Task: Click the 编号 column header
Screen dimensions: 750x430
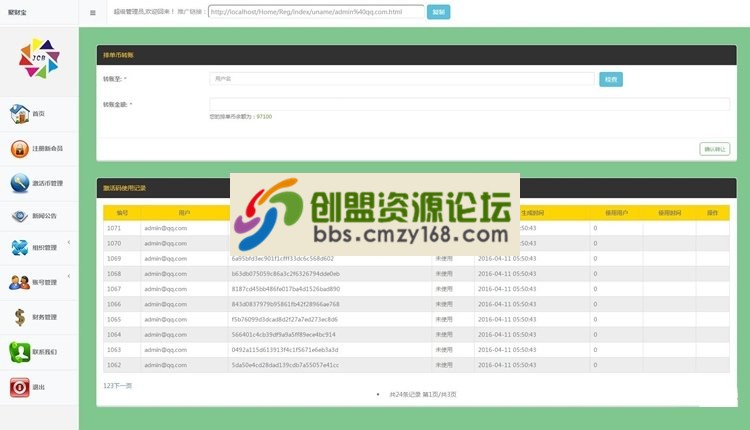Action: click(122, 213)
